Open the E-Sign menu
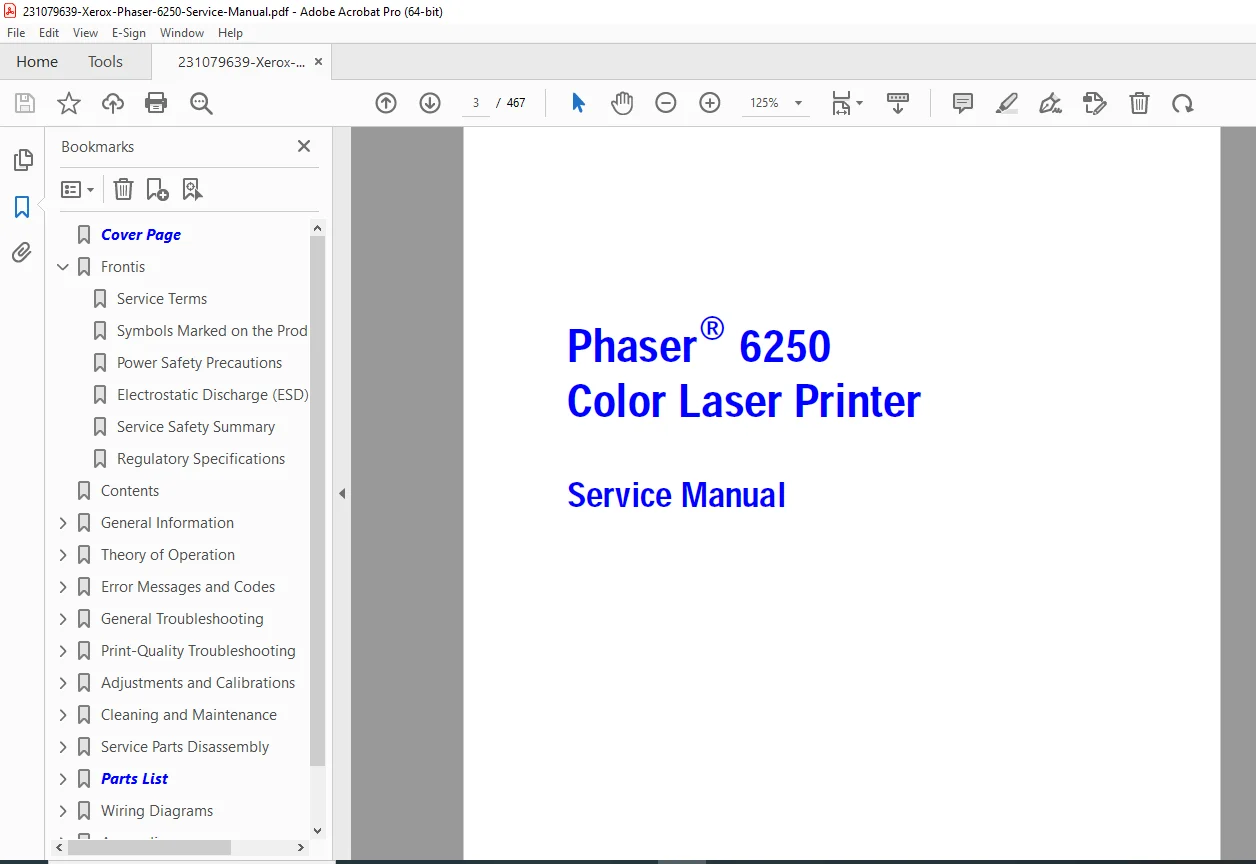The height and width of the screenshot is (864, 1256). pos(129,33)
